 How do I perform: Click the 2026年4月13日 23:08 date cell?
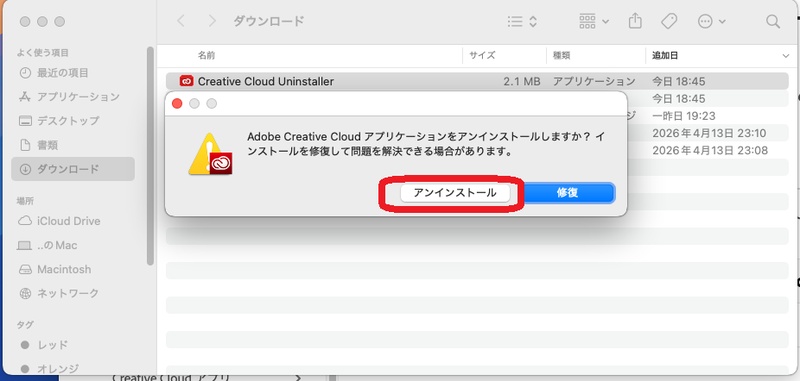pos(710,150)
